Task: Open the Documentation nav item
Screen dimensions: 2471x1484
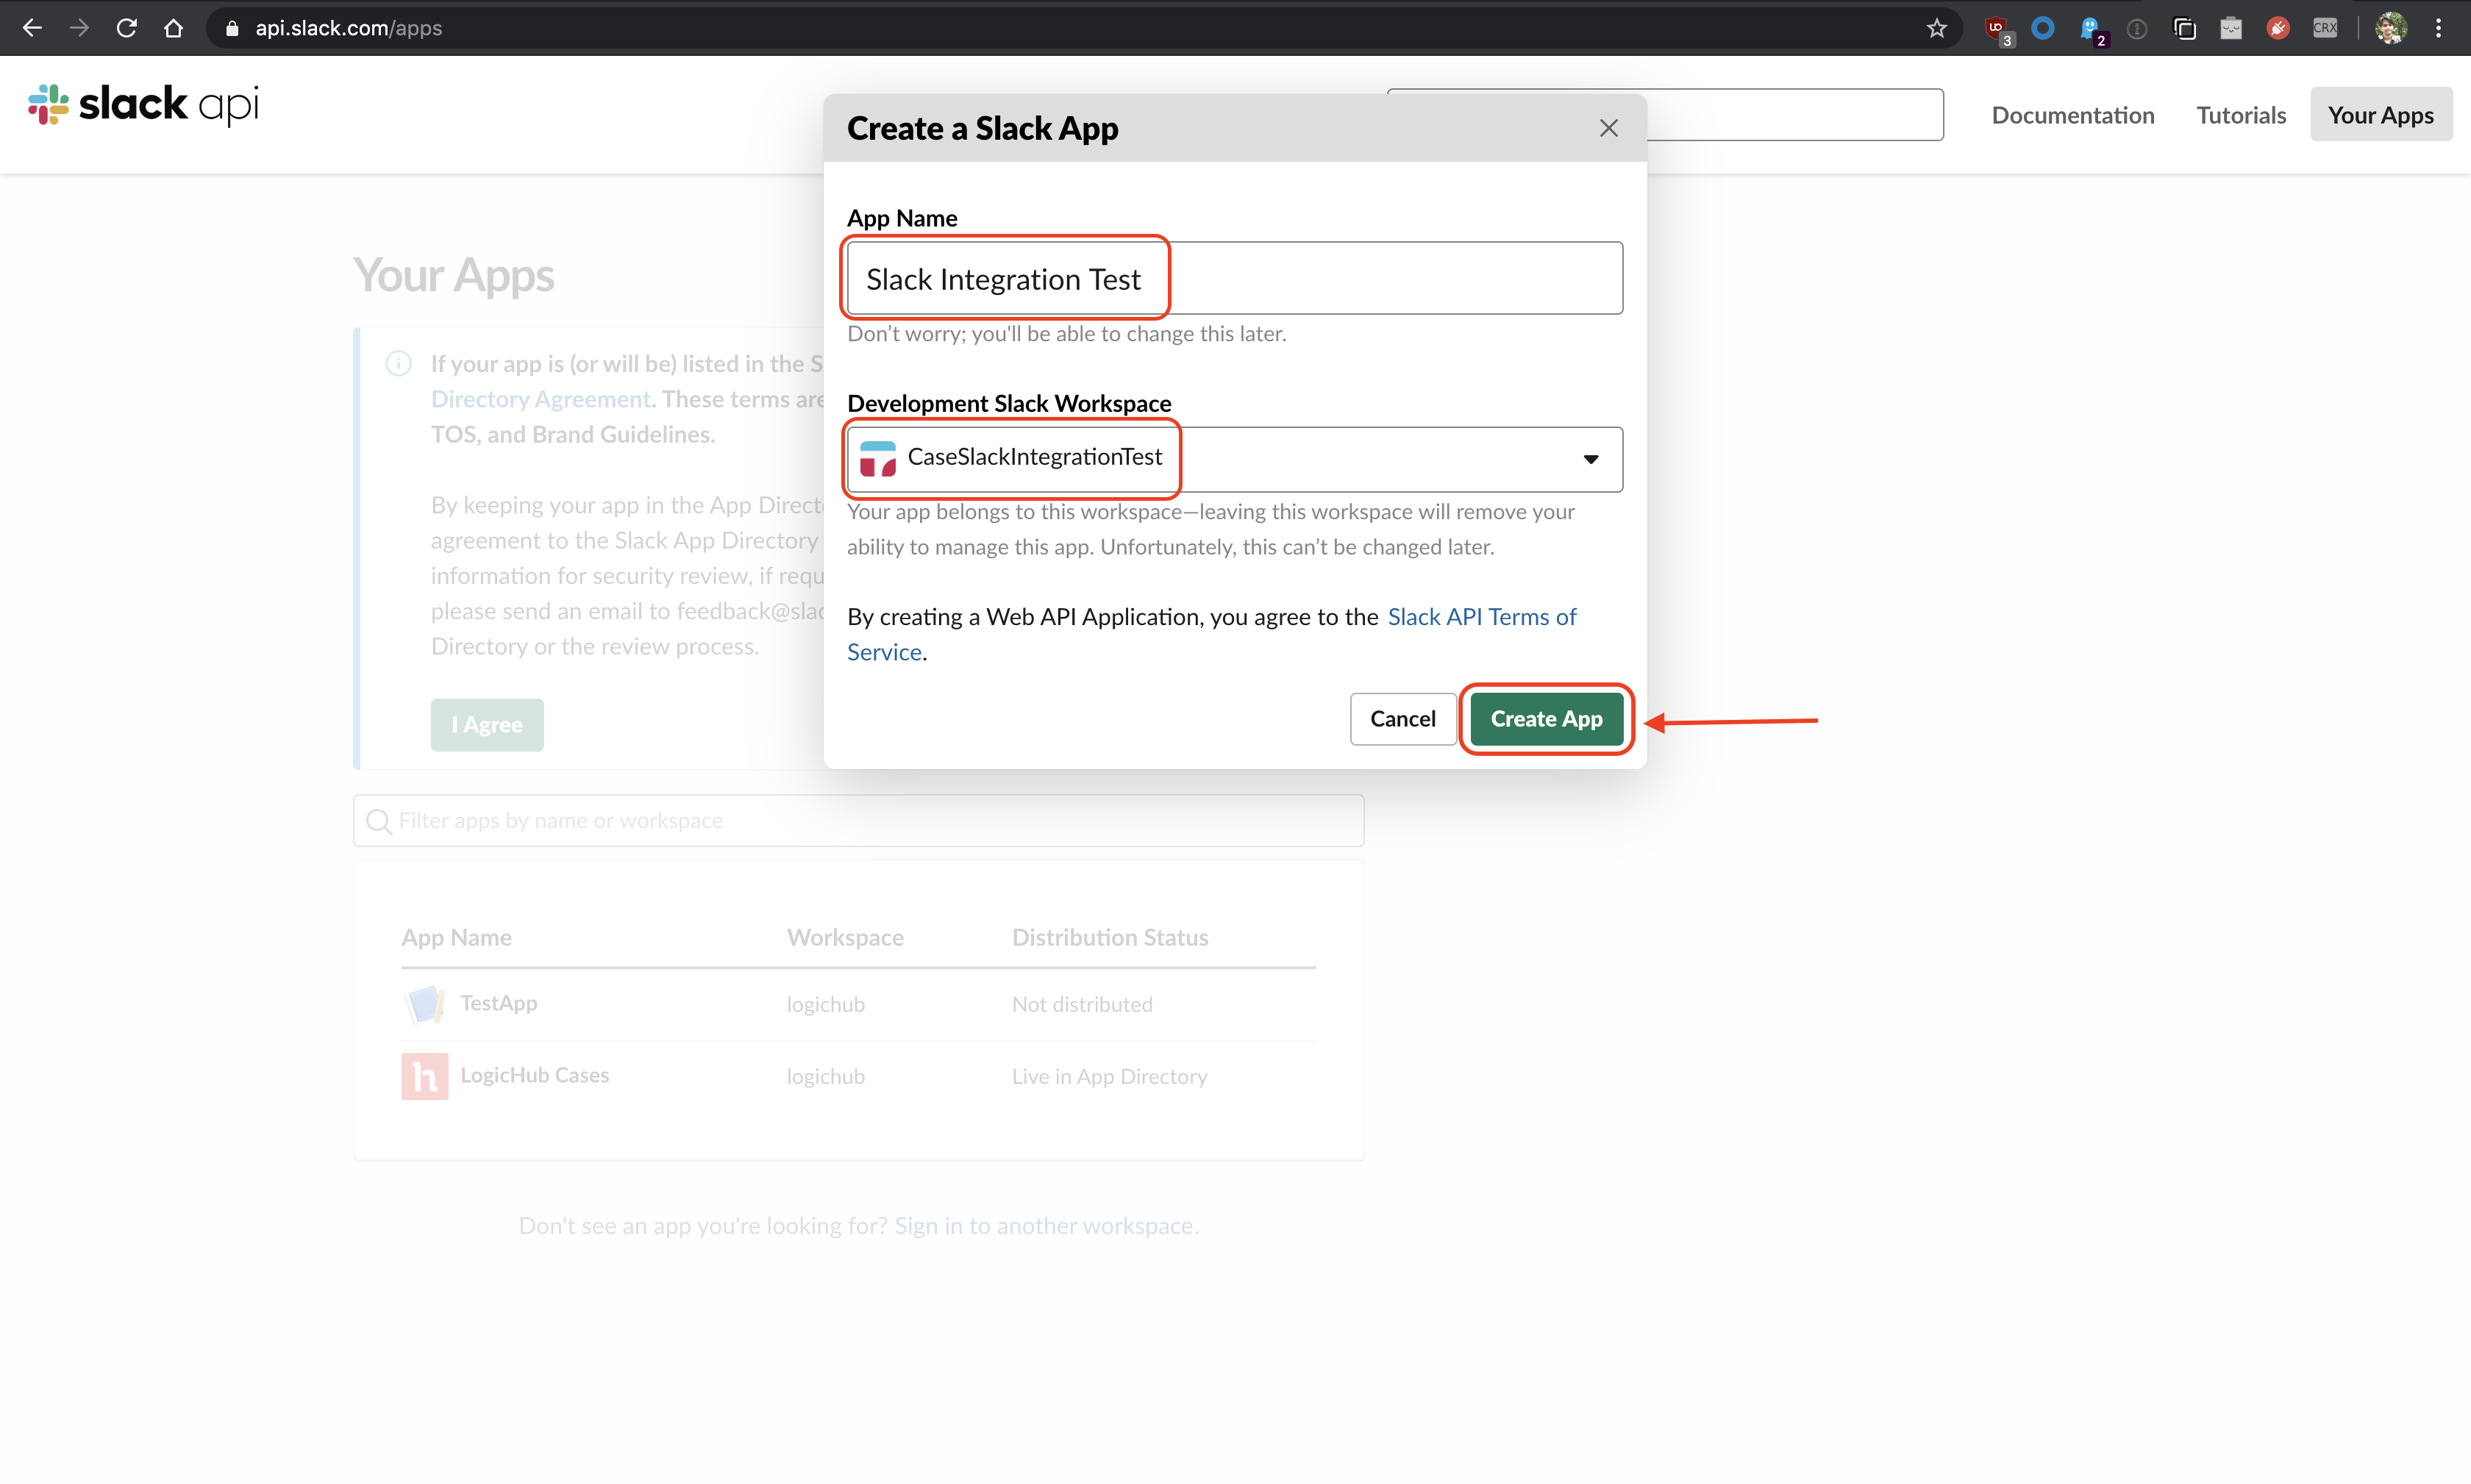Action: click(x=2072, y=115)
